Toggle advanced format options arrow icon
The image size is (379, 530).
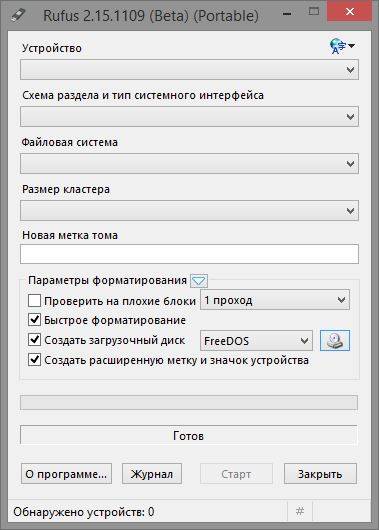(x=199, y=281)
